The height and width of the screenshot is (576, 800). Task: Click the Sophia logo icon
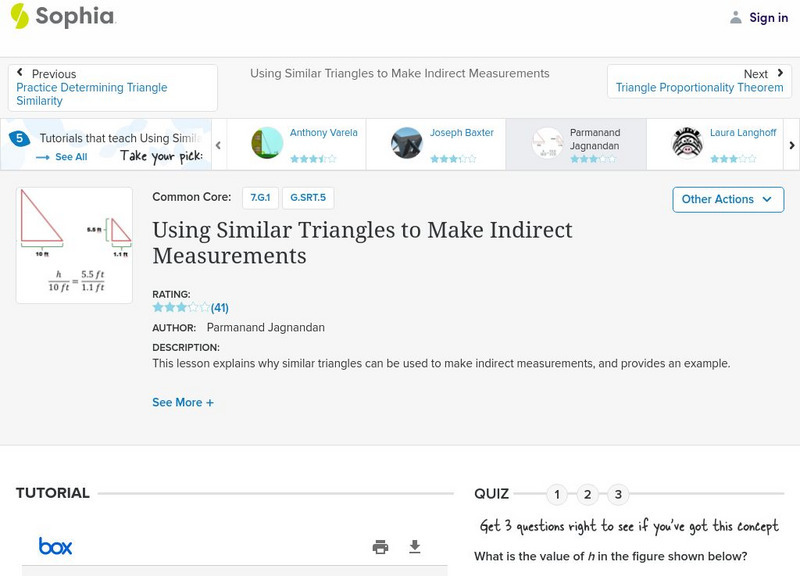point(19,16)
